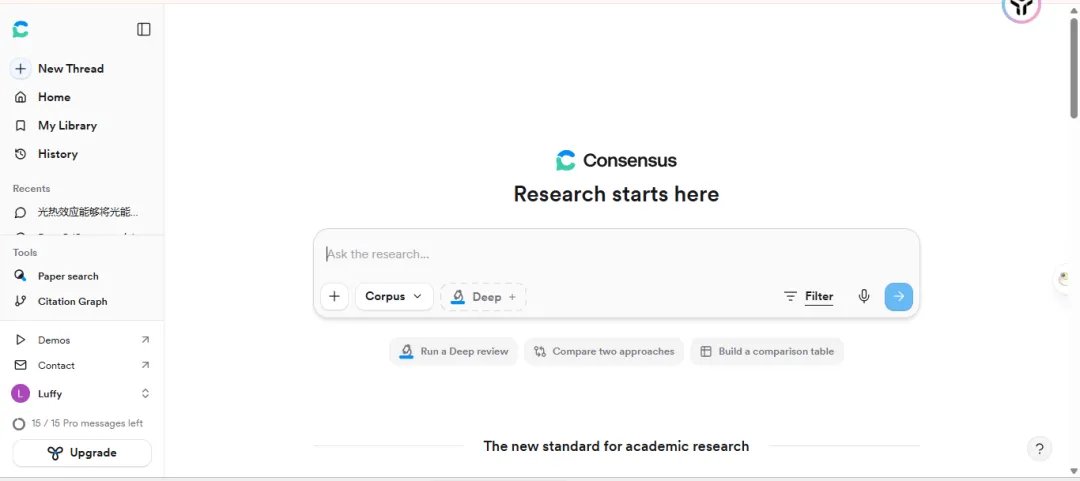Image resolution: width=1080 pixels, height=481 pixels.
Task: Submit query with the blue arrow button
Action: (x=898, y=296)
